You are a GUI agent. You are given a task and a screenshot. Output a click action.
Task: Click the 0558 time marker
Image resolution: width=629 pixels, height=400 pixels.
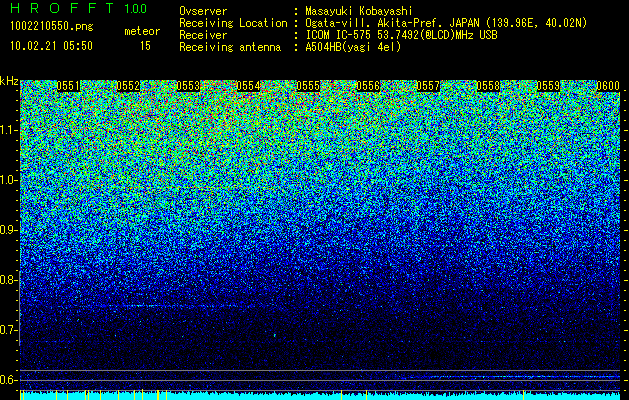click(x=488, y=86)
